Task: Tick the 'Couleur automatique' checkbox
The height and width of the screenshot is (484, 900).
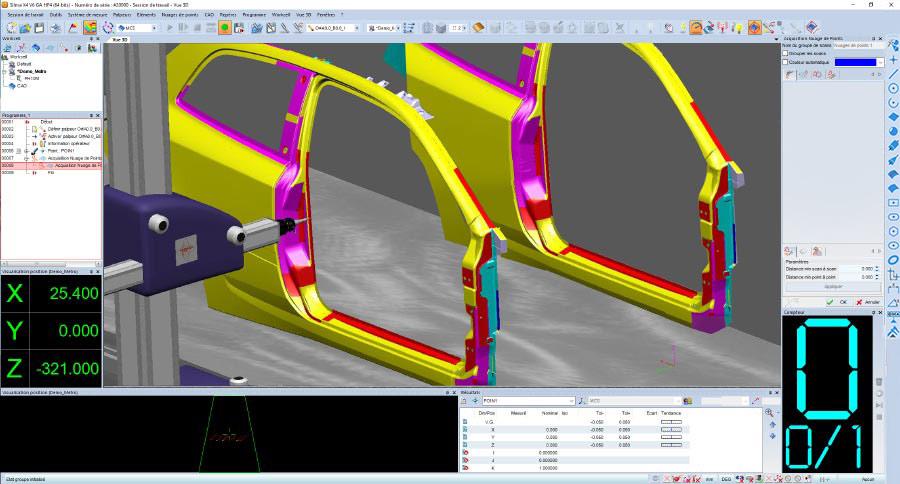Action: 786,62
